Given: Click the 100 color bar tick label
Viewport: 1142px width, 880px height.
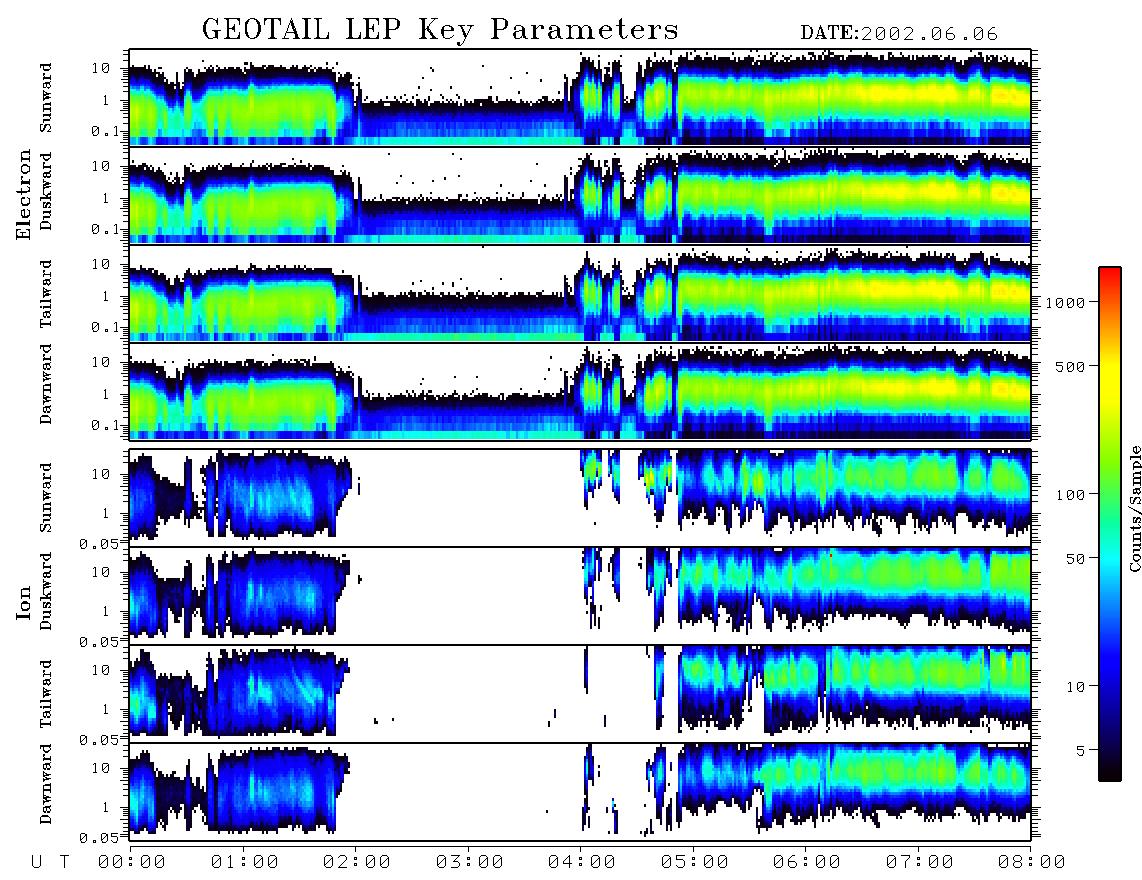Looking at the screenshot, I should (x=1071, y=495).
